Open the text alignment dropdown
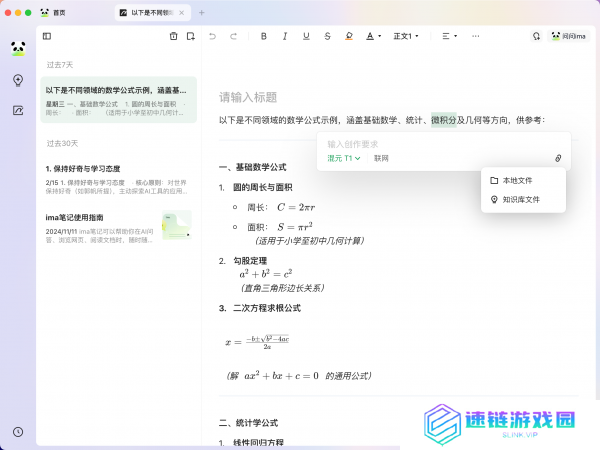 (x=450, y=36)
